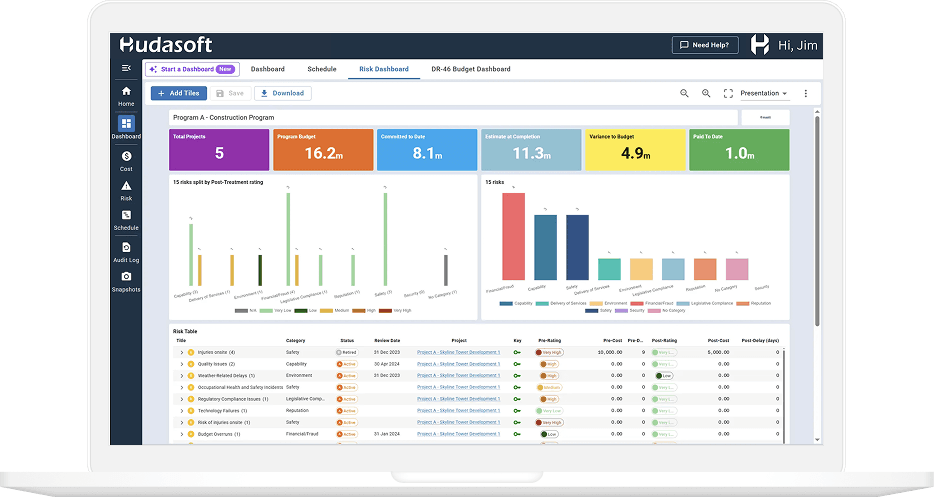
Task: Open the Risk warning icon in sidebar
Action: coord(126,186)
